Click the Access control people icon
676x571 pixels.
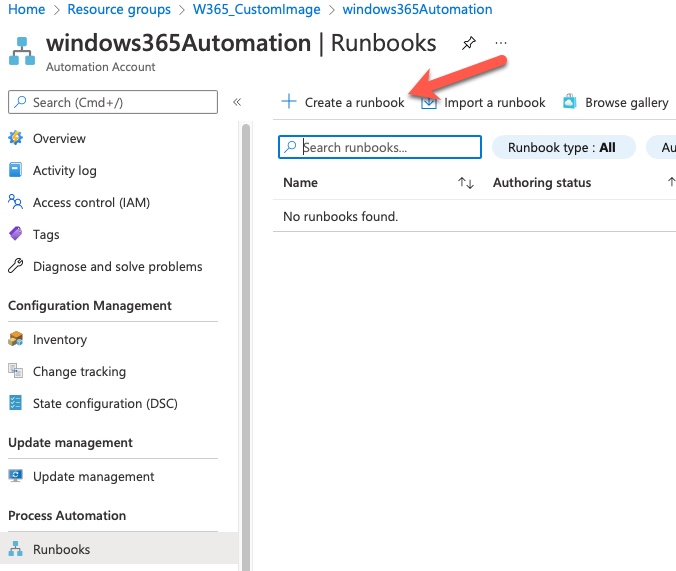coord(16,202)
